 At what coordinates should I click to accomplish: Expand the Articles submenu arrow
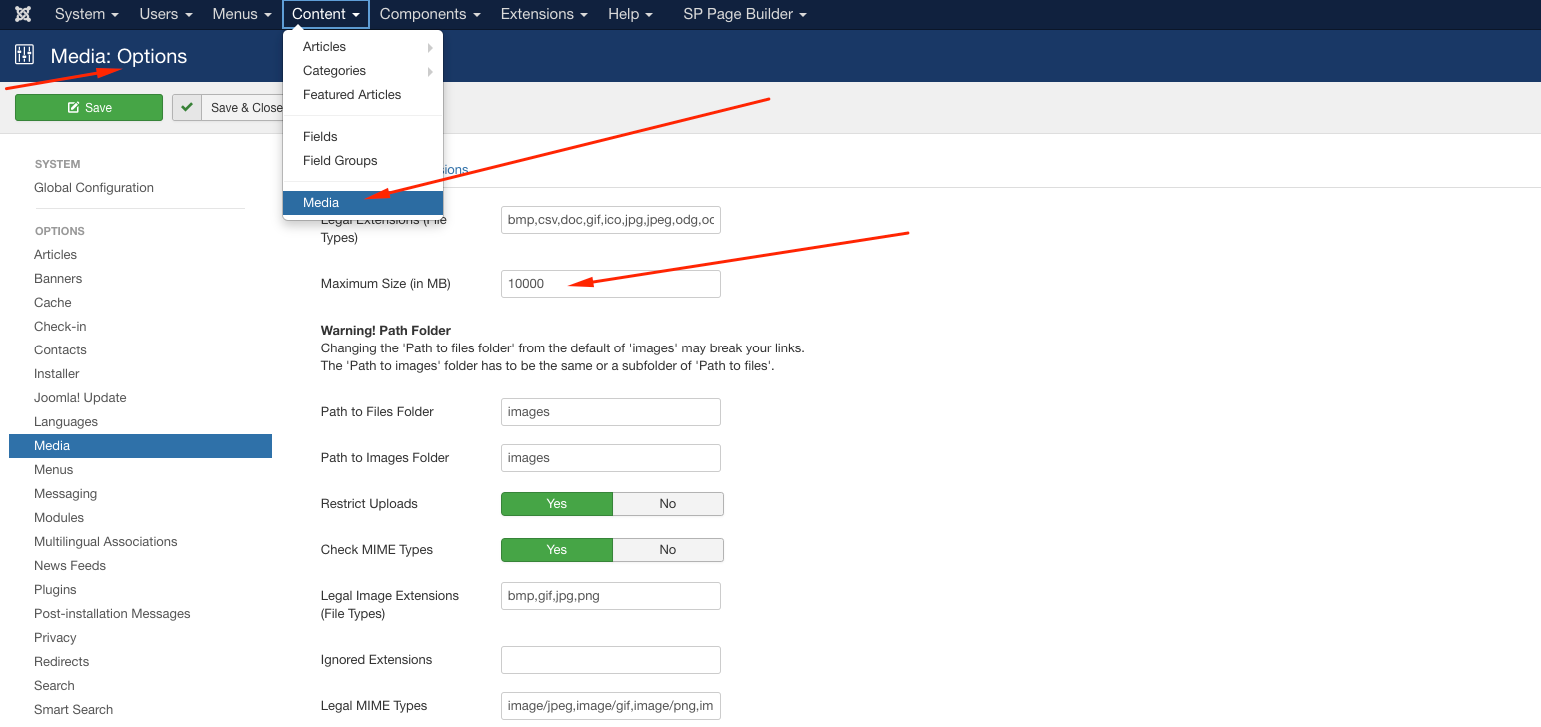click(430, 47)
